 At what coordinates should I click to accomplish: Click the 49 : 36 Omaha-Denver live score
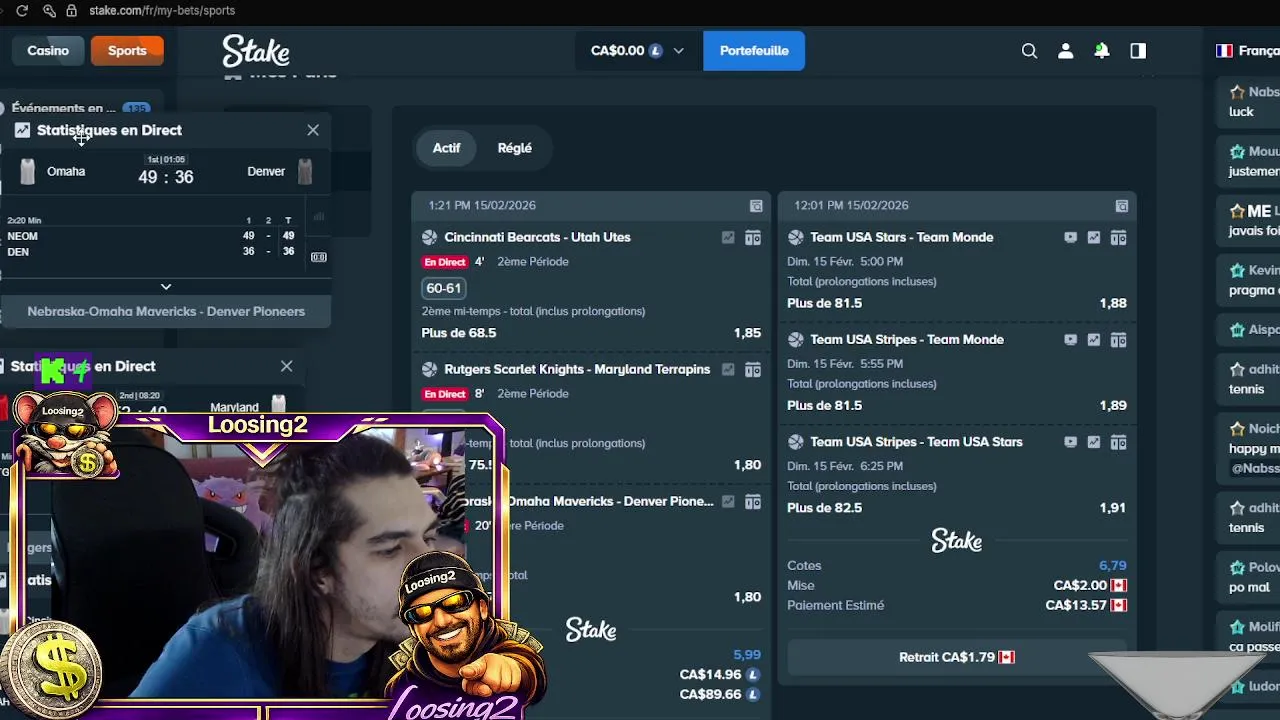coord(166,178)
